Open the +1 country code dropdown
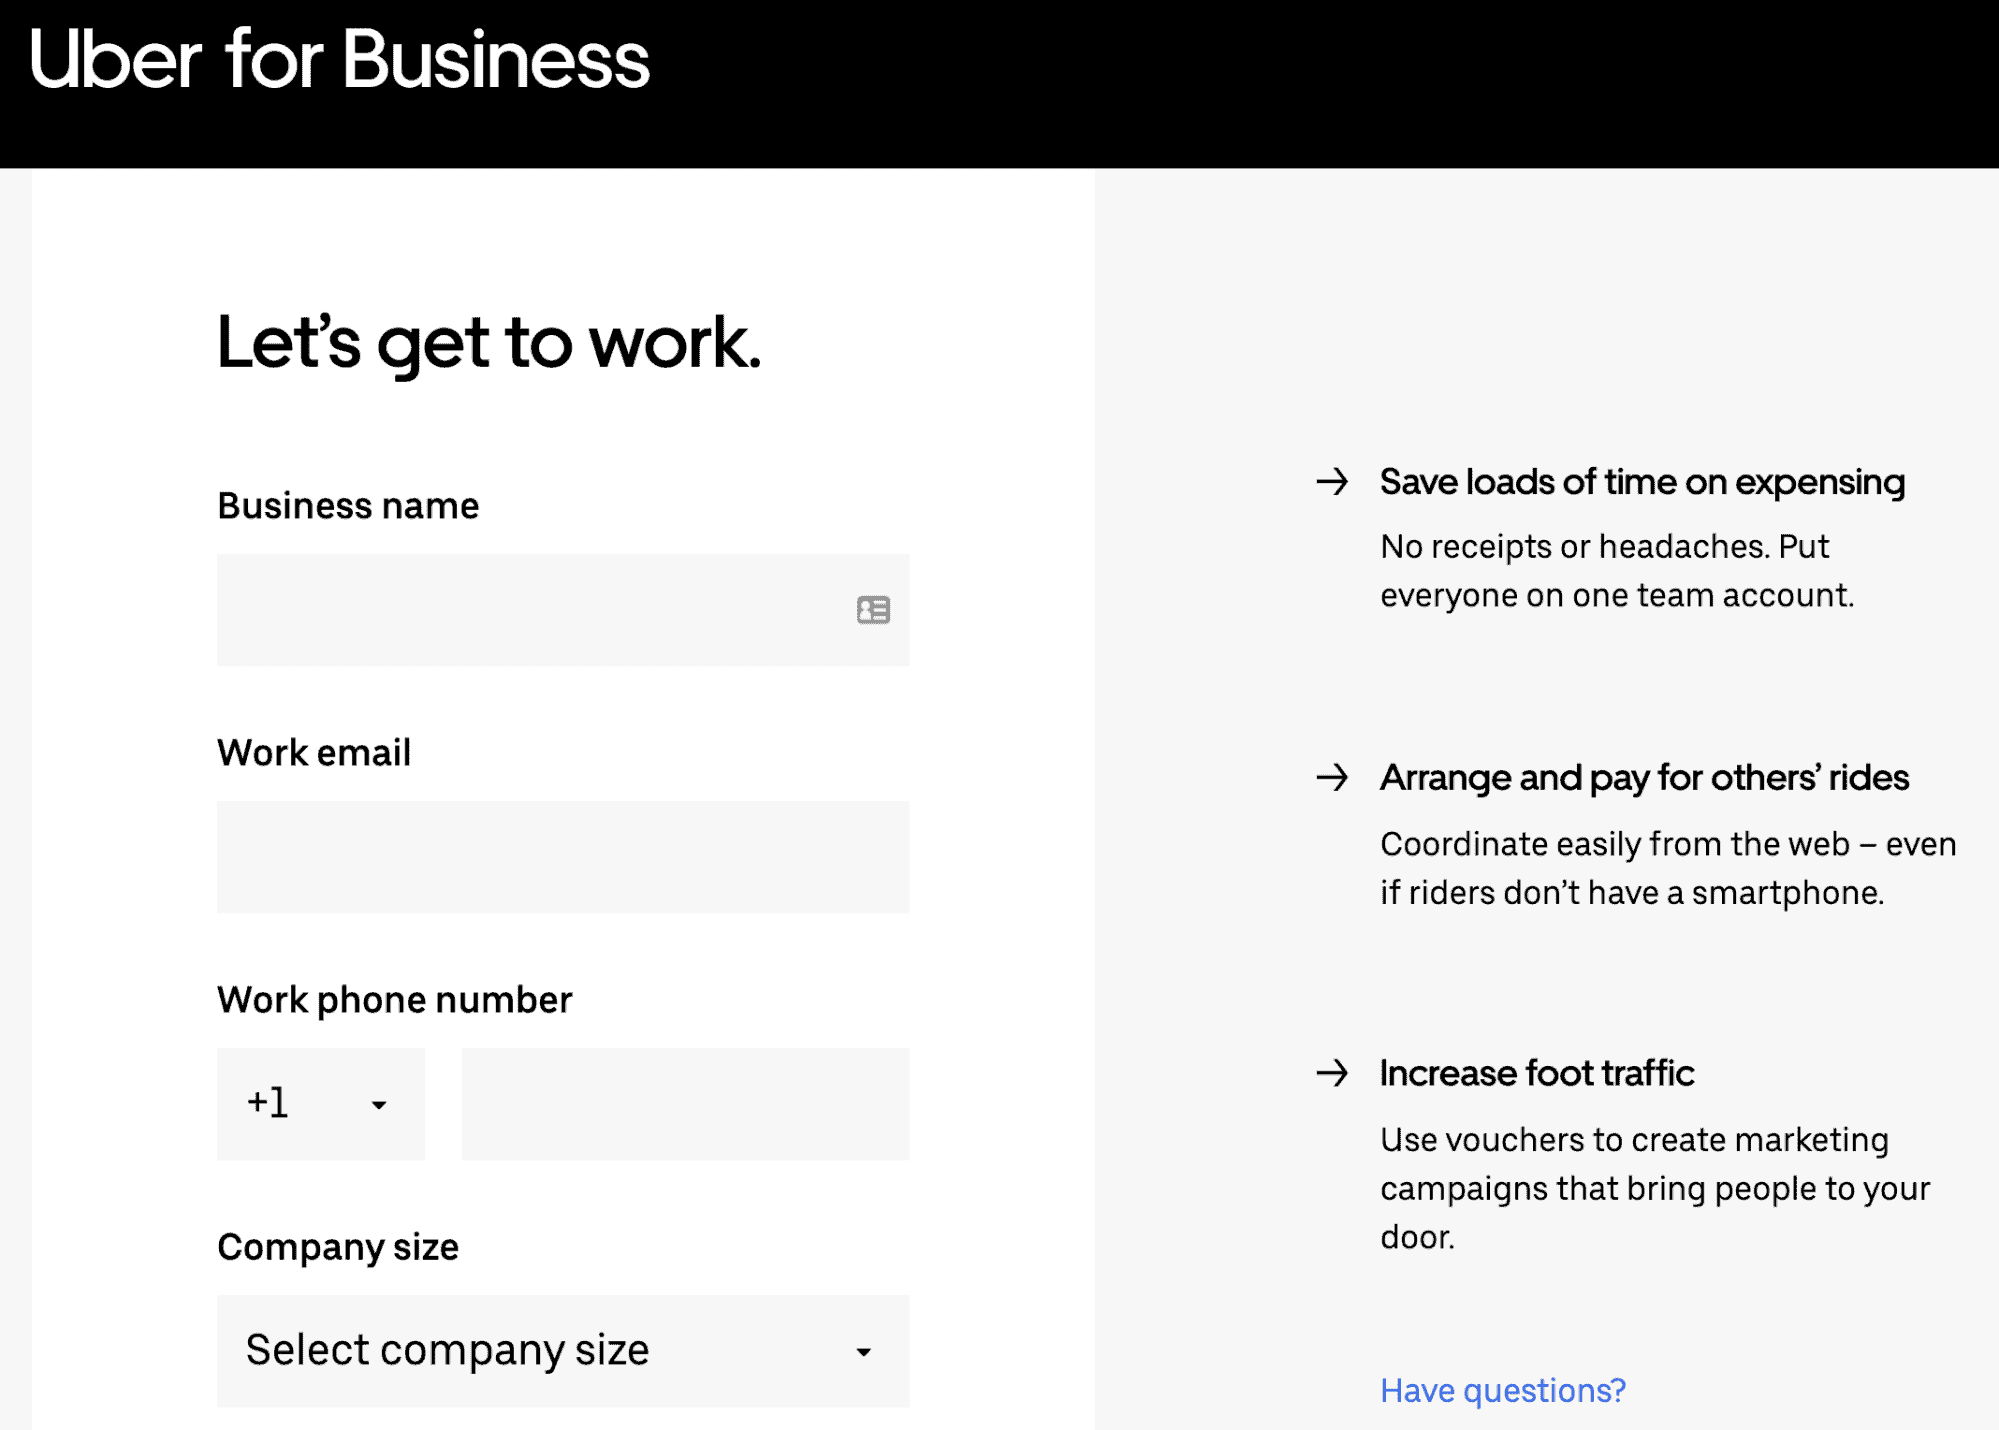Viewport: 1999px width, 1430px height. point(320,1104)
